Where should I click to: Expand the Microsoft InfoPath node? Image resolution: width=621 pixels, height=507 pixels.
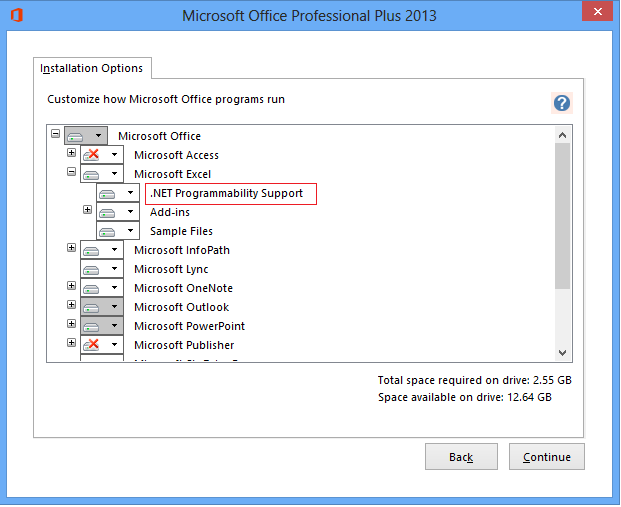(x=71, y=248)
